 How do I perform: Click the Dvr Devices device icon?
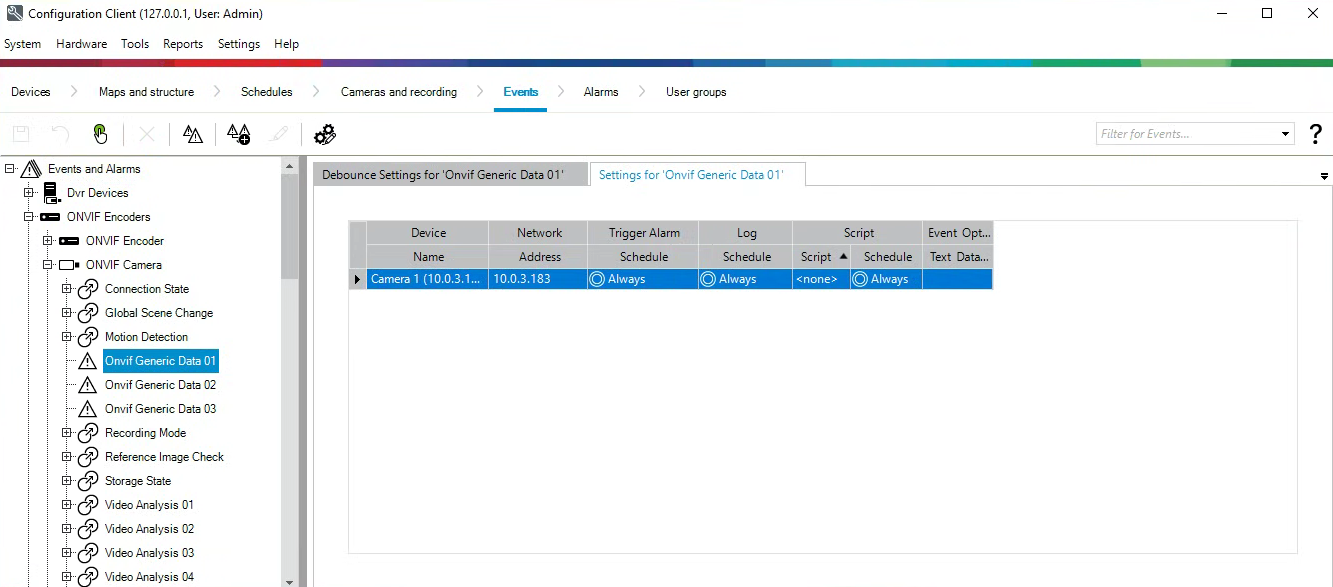[52, 193]
